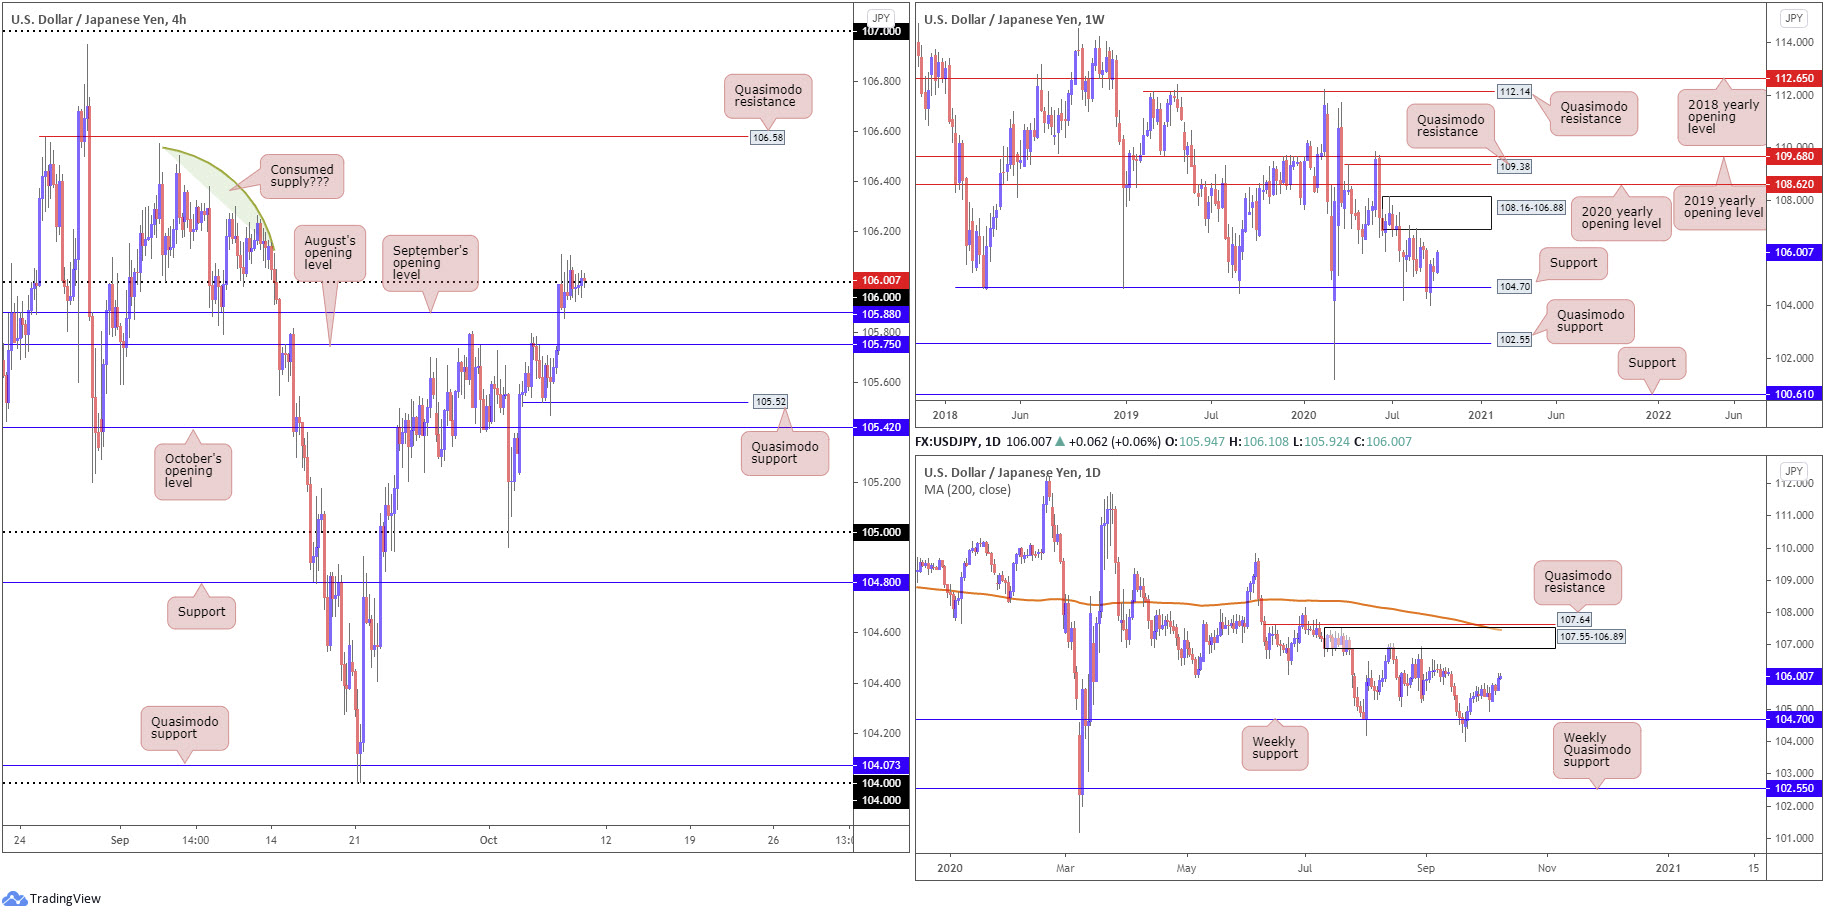Click the 'MA (200, close)' indicator label

click(967, 489)
